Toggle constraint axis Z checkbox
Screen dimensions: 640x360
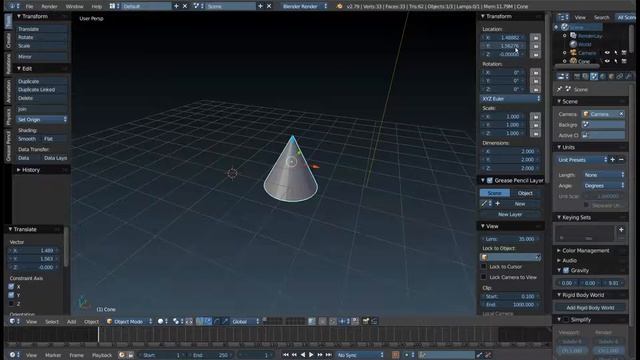point(11,304)
